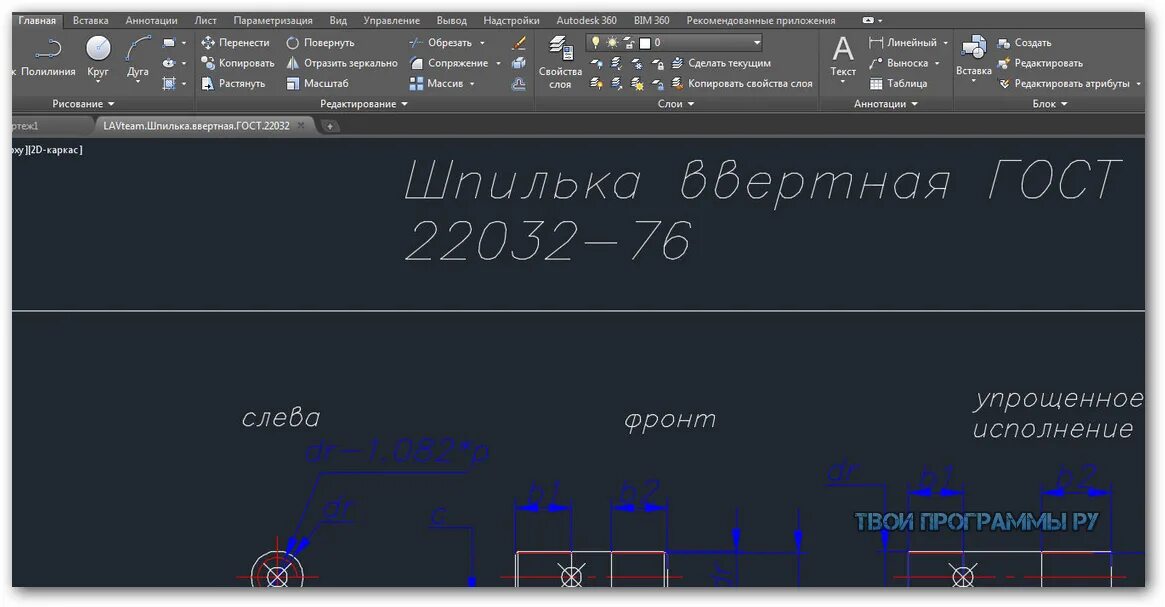Click the Масштаб scale tool
This screenshot has width=1165, height=607.
click(x=317, y=83)
